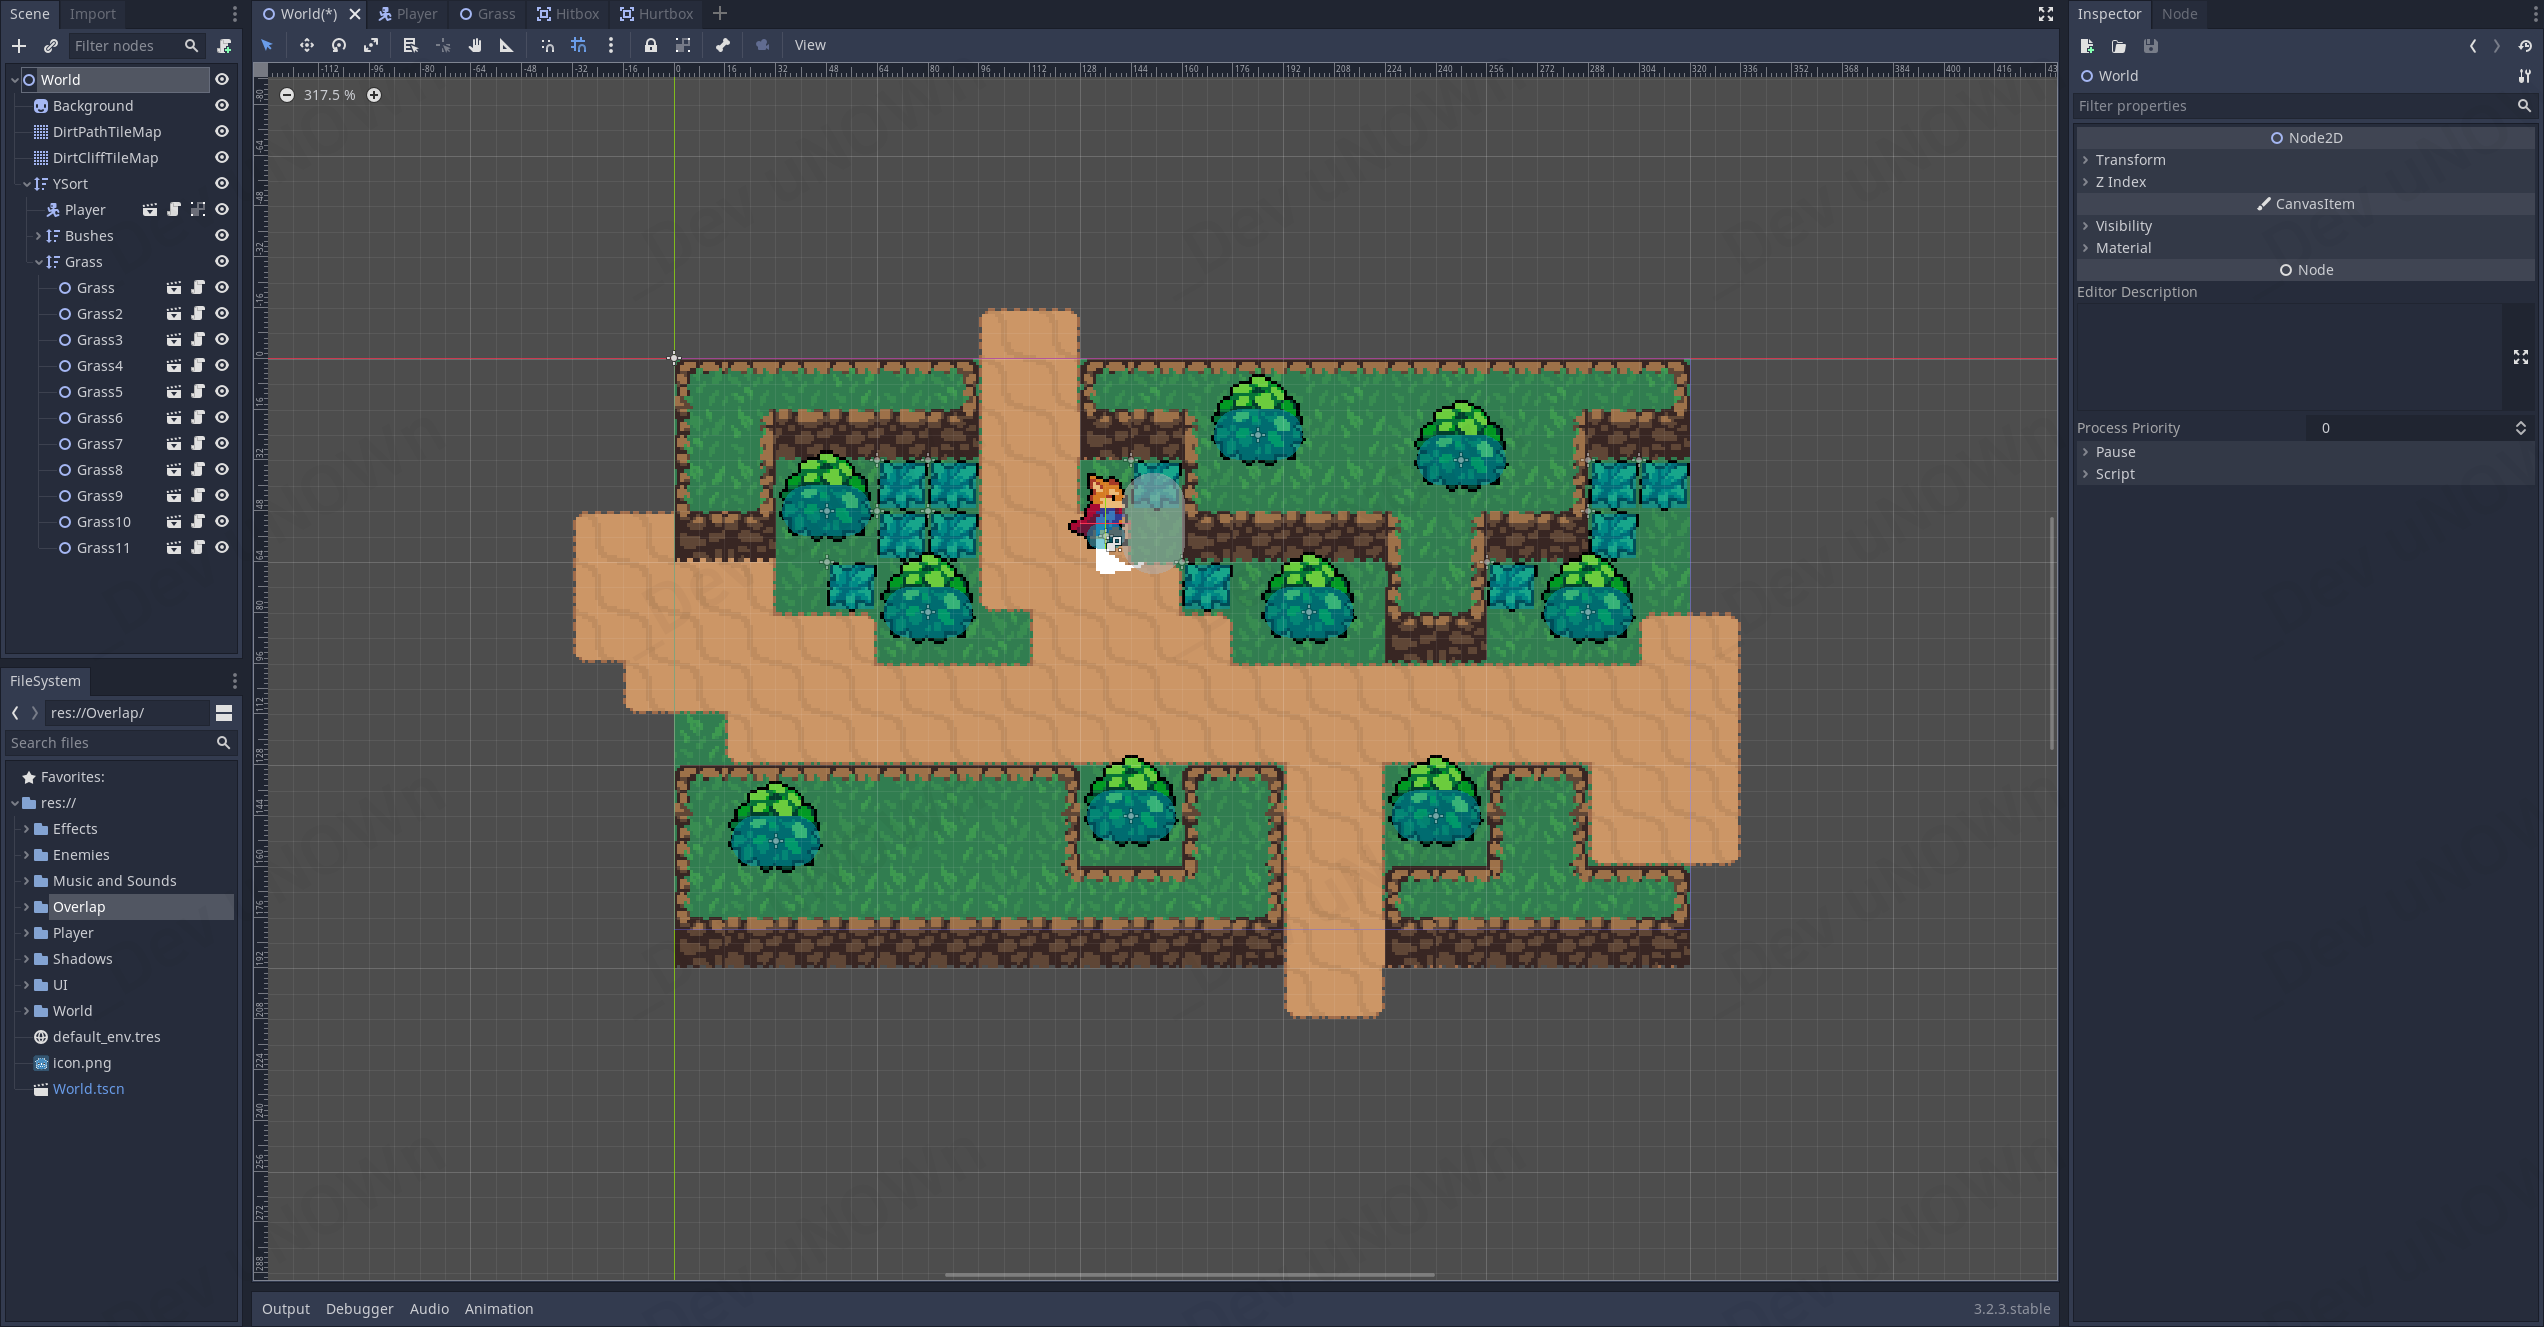Open the skeleton bone options icon
The width and height of the screenshot is (2544, 1327).
[x=723, y=45]
